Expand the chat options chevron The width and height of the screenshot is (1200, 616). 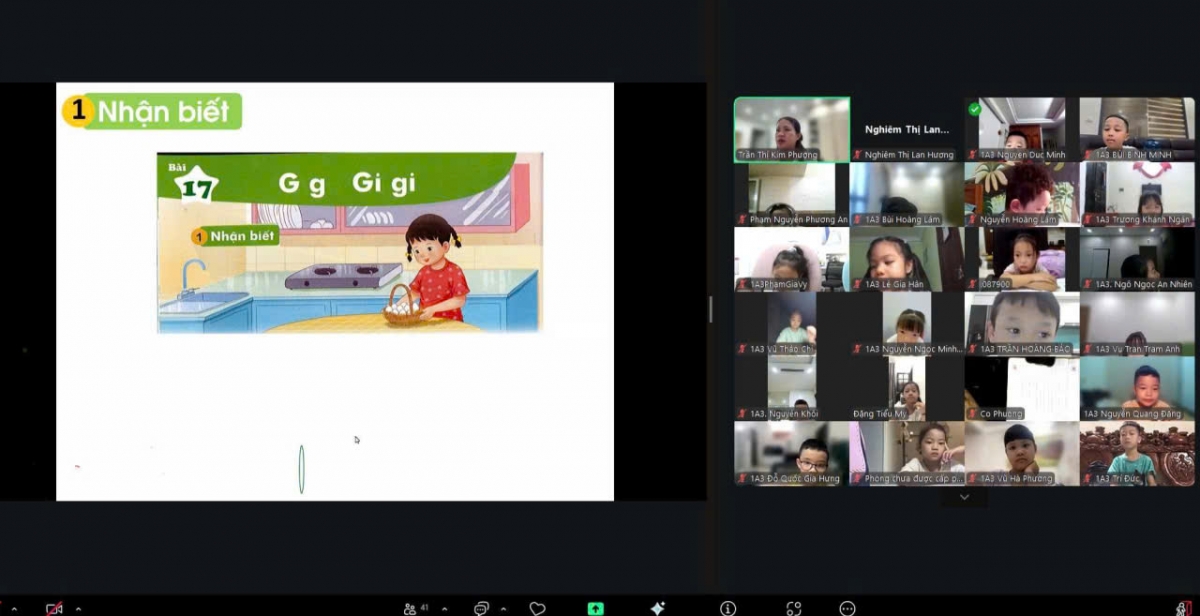point(505,608)
